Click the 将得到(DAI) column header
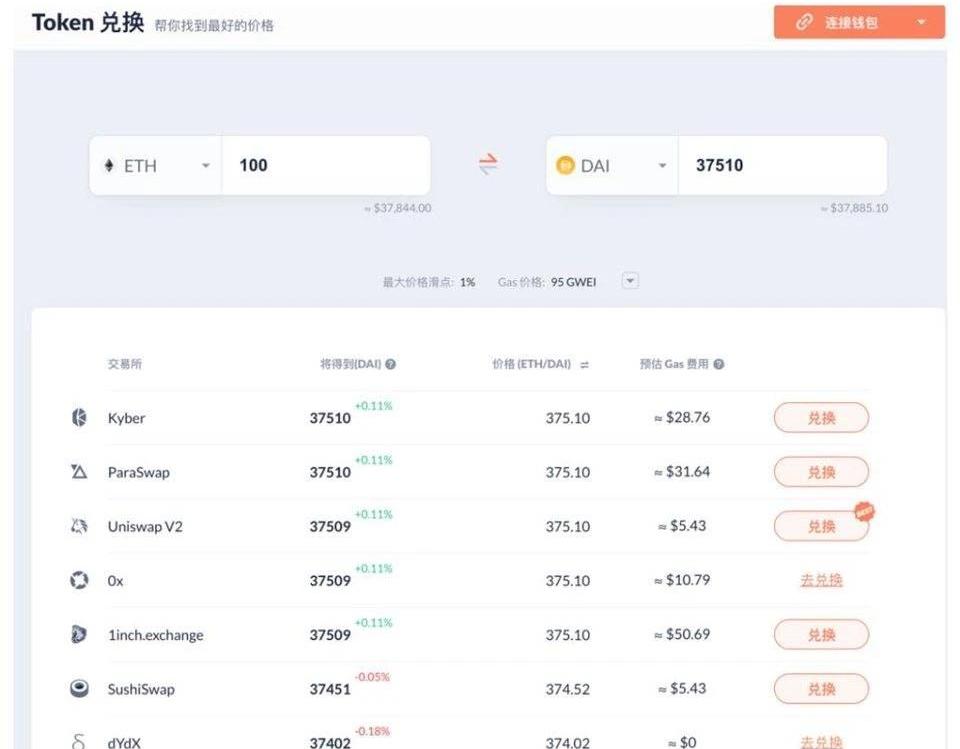The height and width of the screenshot is (749, 960). (x=350, y=364)
